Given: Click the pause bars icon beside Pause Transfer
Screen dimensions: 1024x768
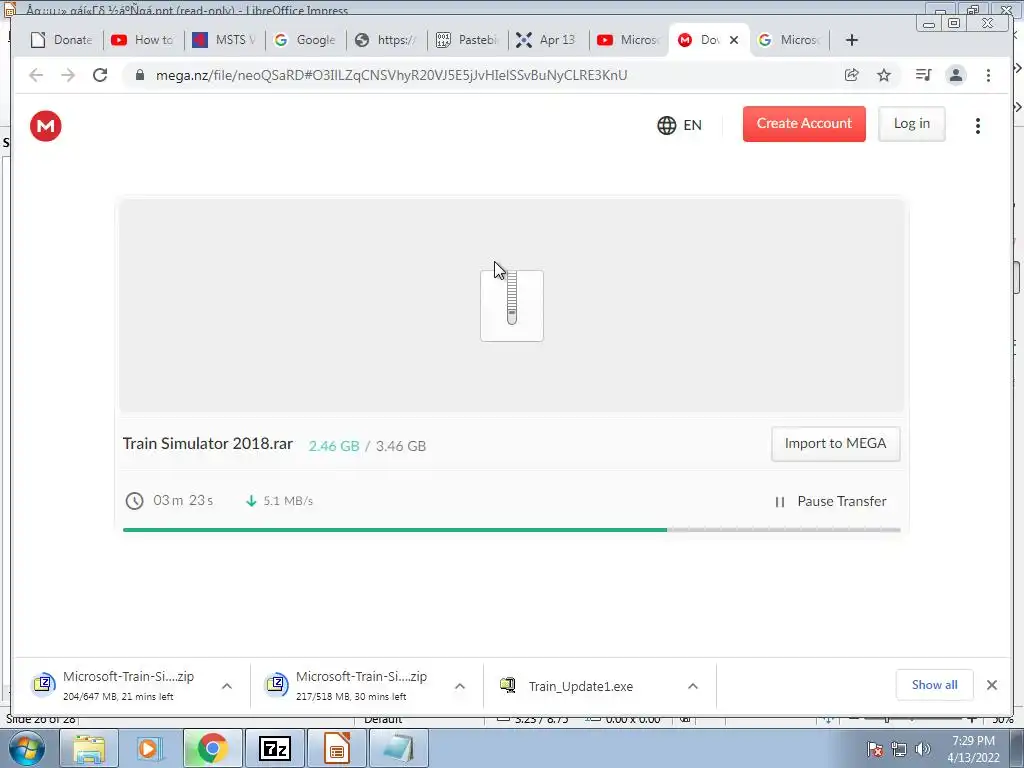Looking at the screenshot, I should pyautogui.click(x=780, y=502).
